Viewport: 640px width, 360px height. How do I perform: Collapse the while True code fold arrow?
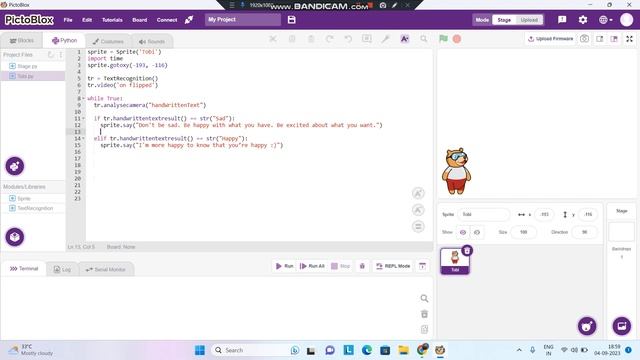[84, 98]
